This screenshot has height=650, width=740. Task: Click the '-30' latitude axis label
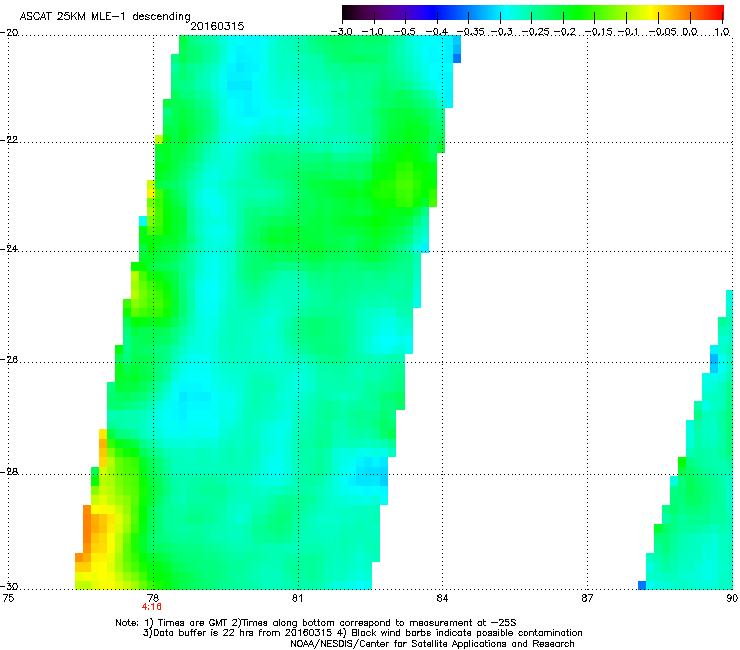[x=9, y=587]
